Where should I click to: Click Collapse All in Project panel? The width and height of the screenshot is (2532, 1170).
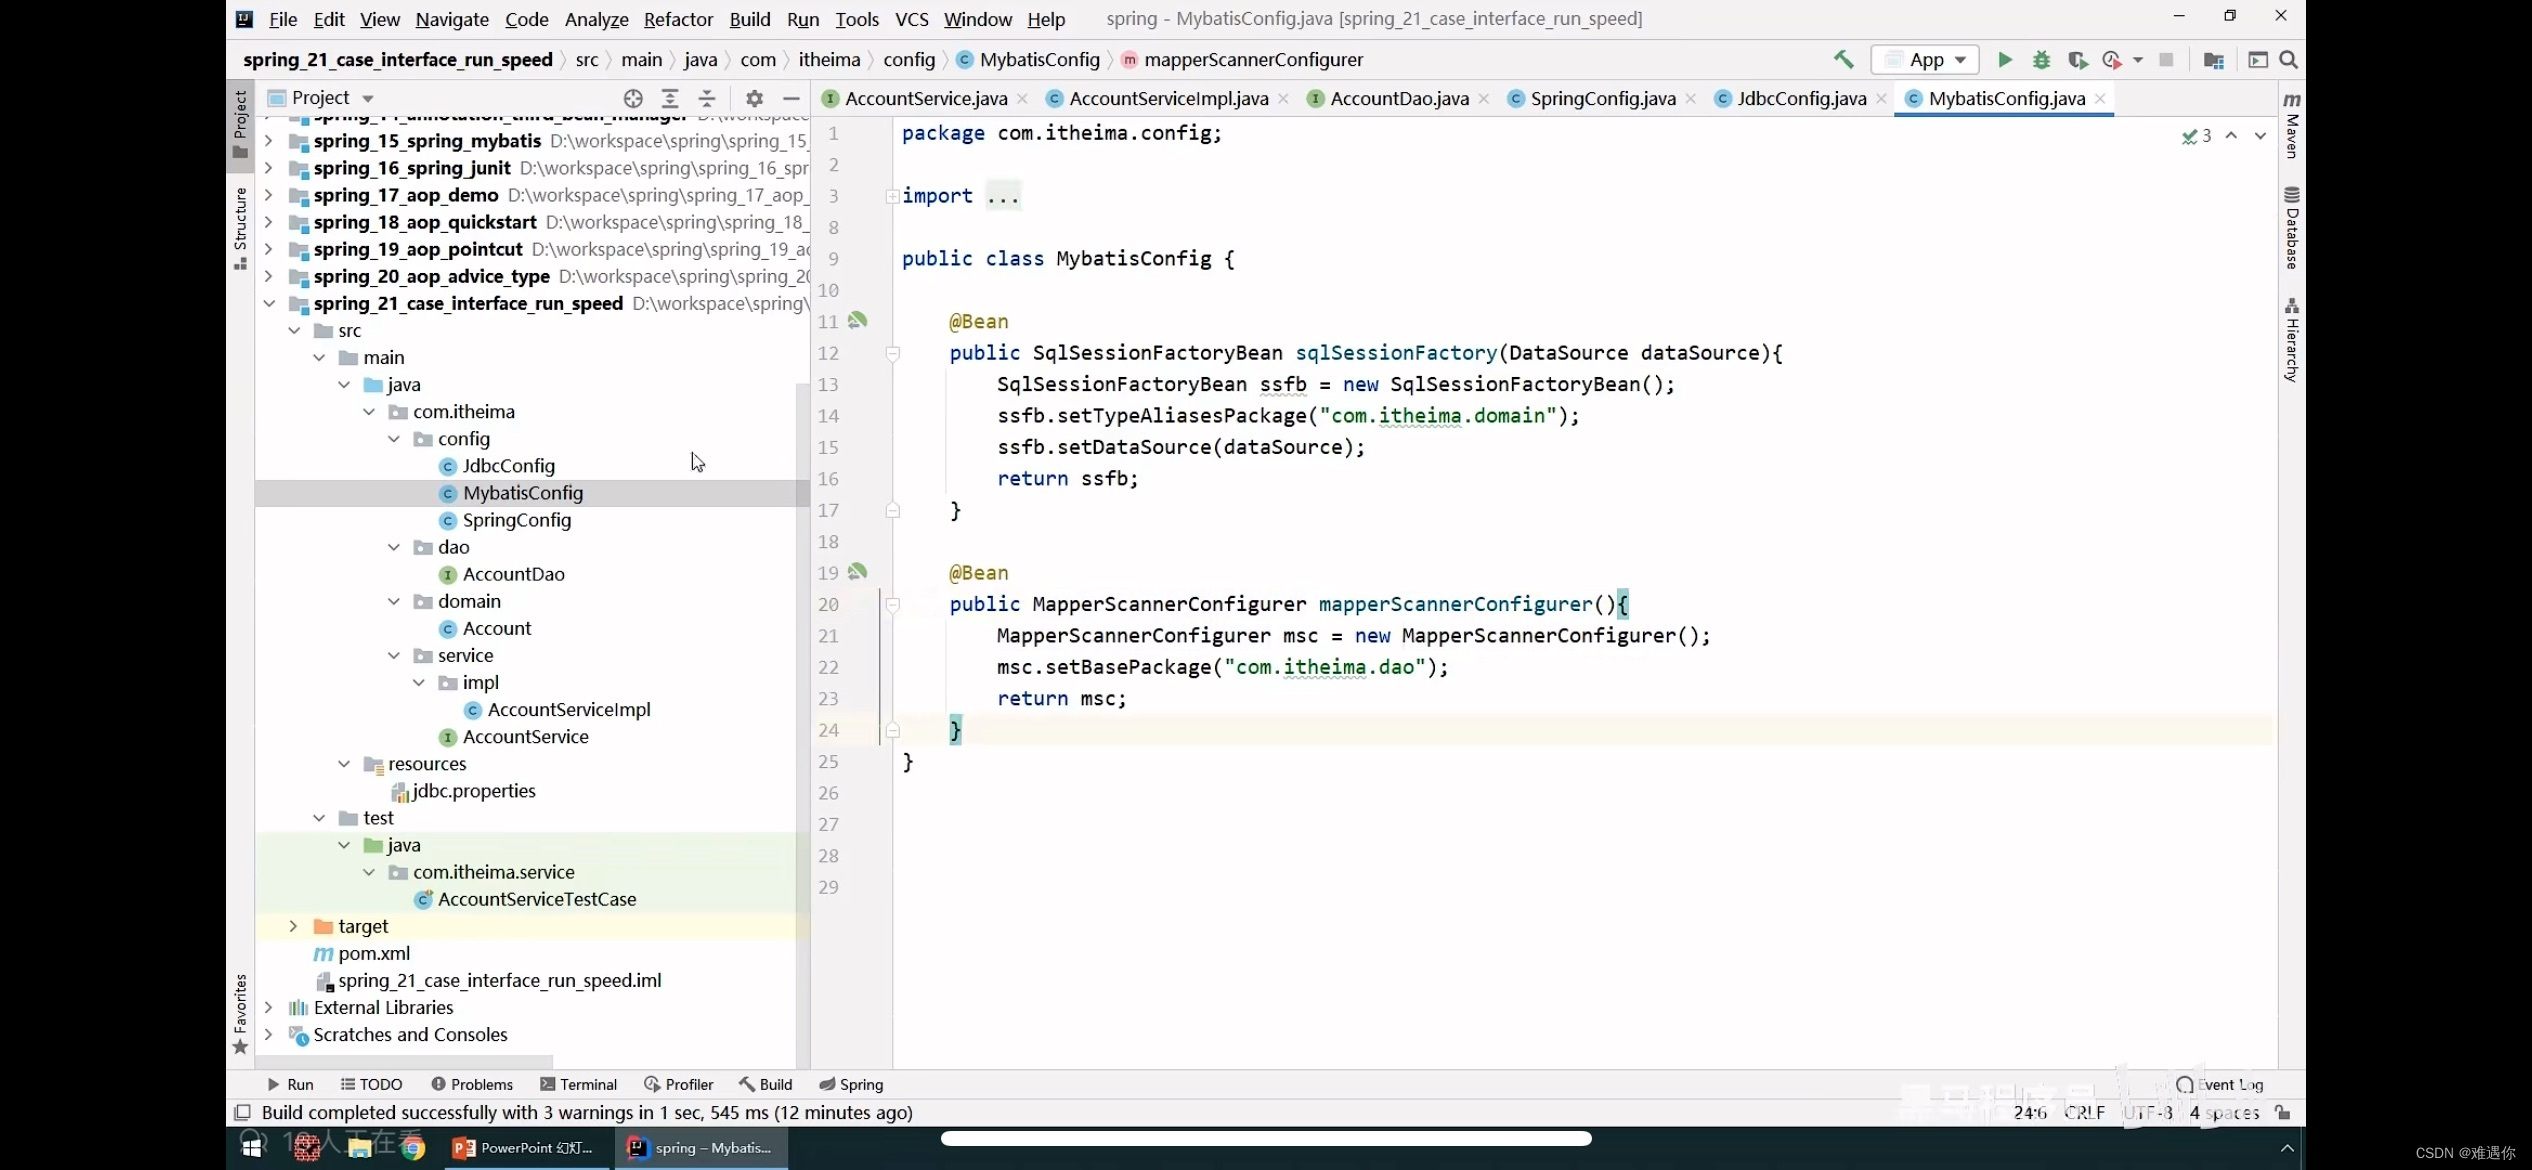point(707,98)
